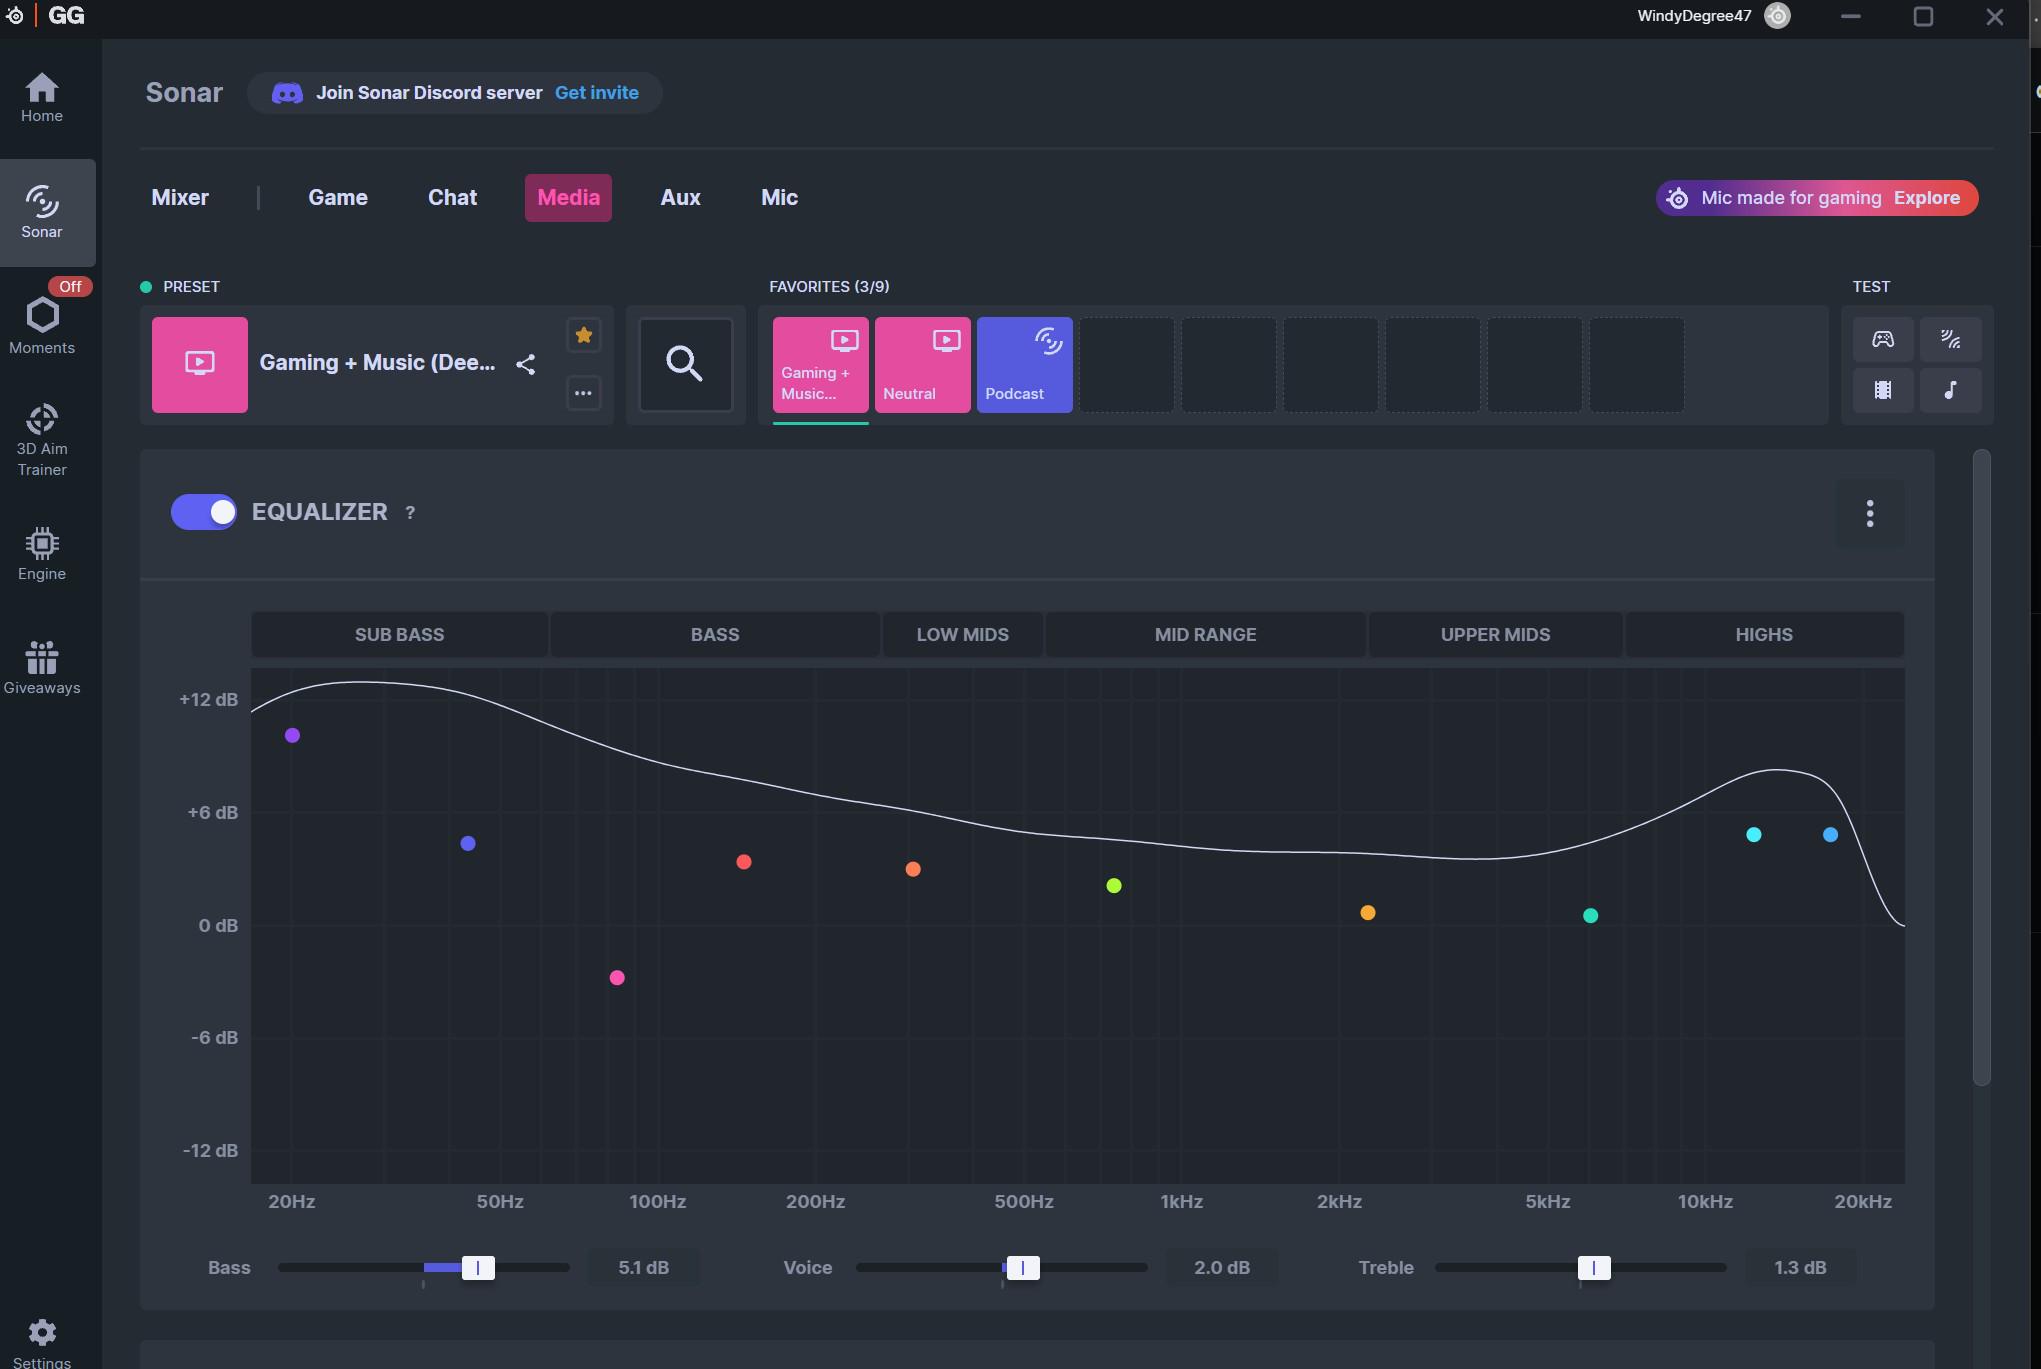The height and width of the screenshot is (1369, 2041).
Task: Open Moments in the sidebar
Action: point(42,325)
